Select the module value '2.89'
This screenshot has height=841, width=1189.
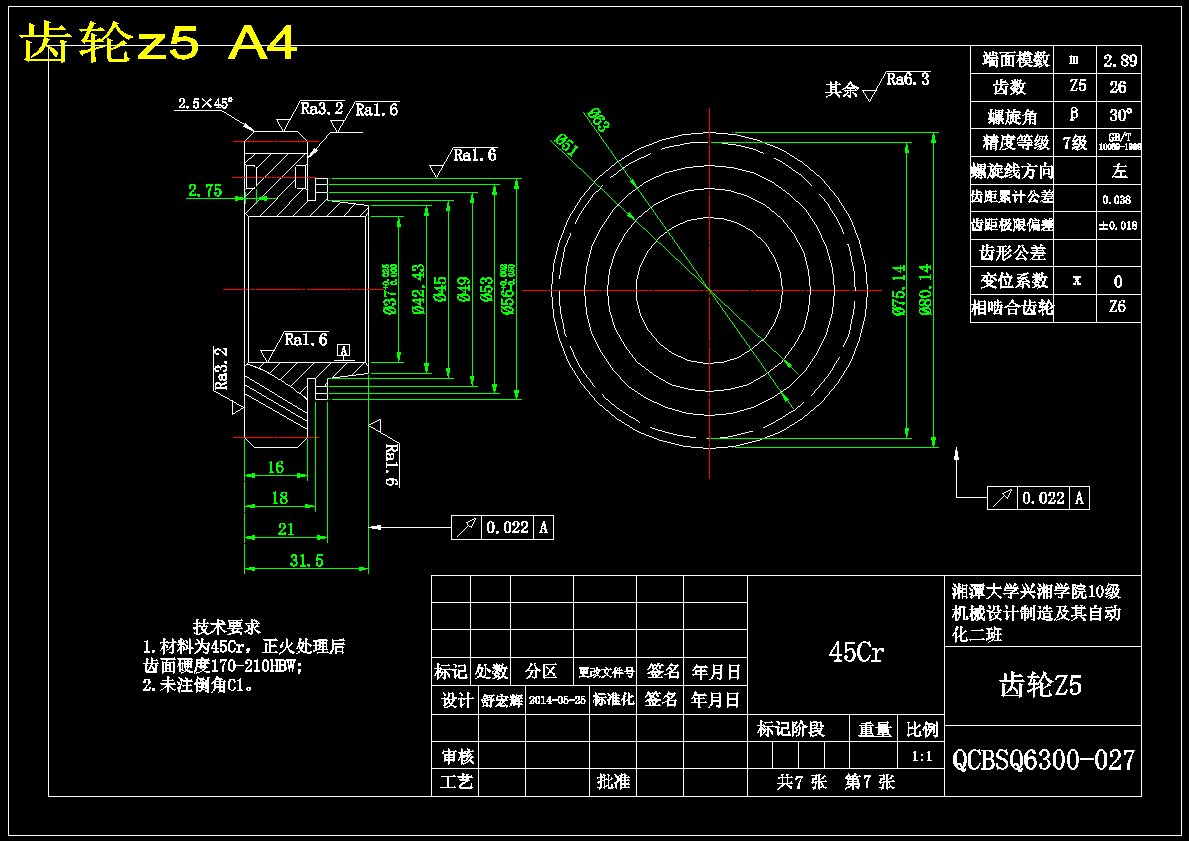(1119, 60)
